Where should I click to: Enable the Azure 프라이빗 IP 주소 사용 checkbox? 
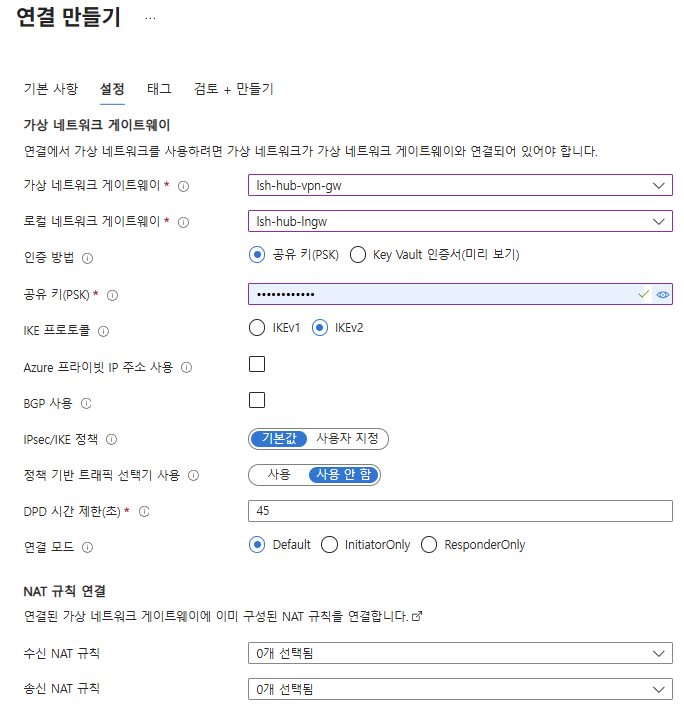[257, 364]
